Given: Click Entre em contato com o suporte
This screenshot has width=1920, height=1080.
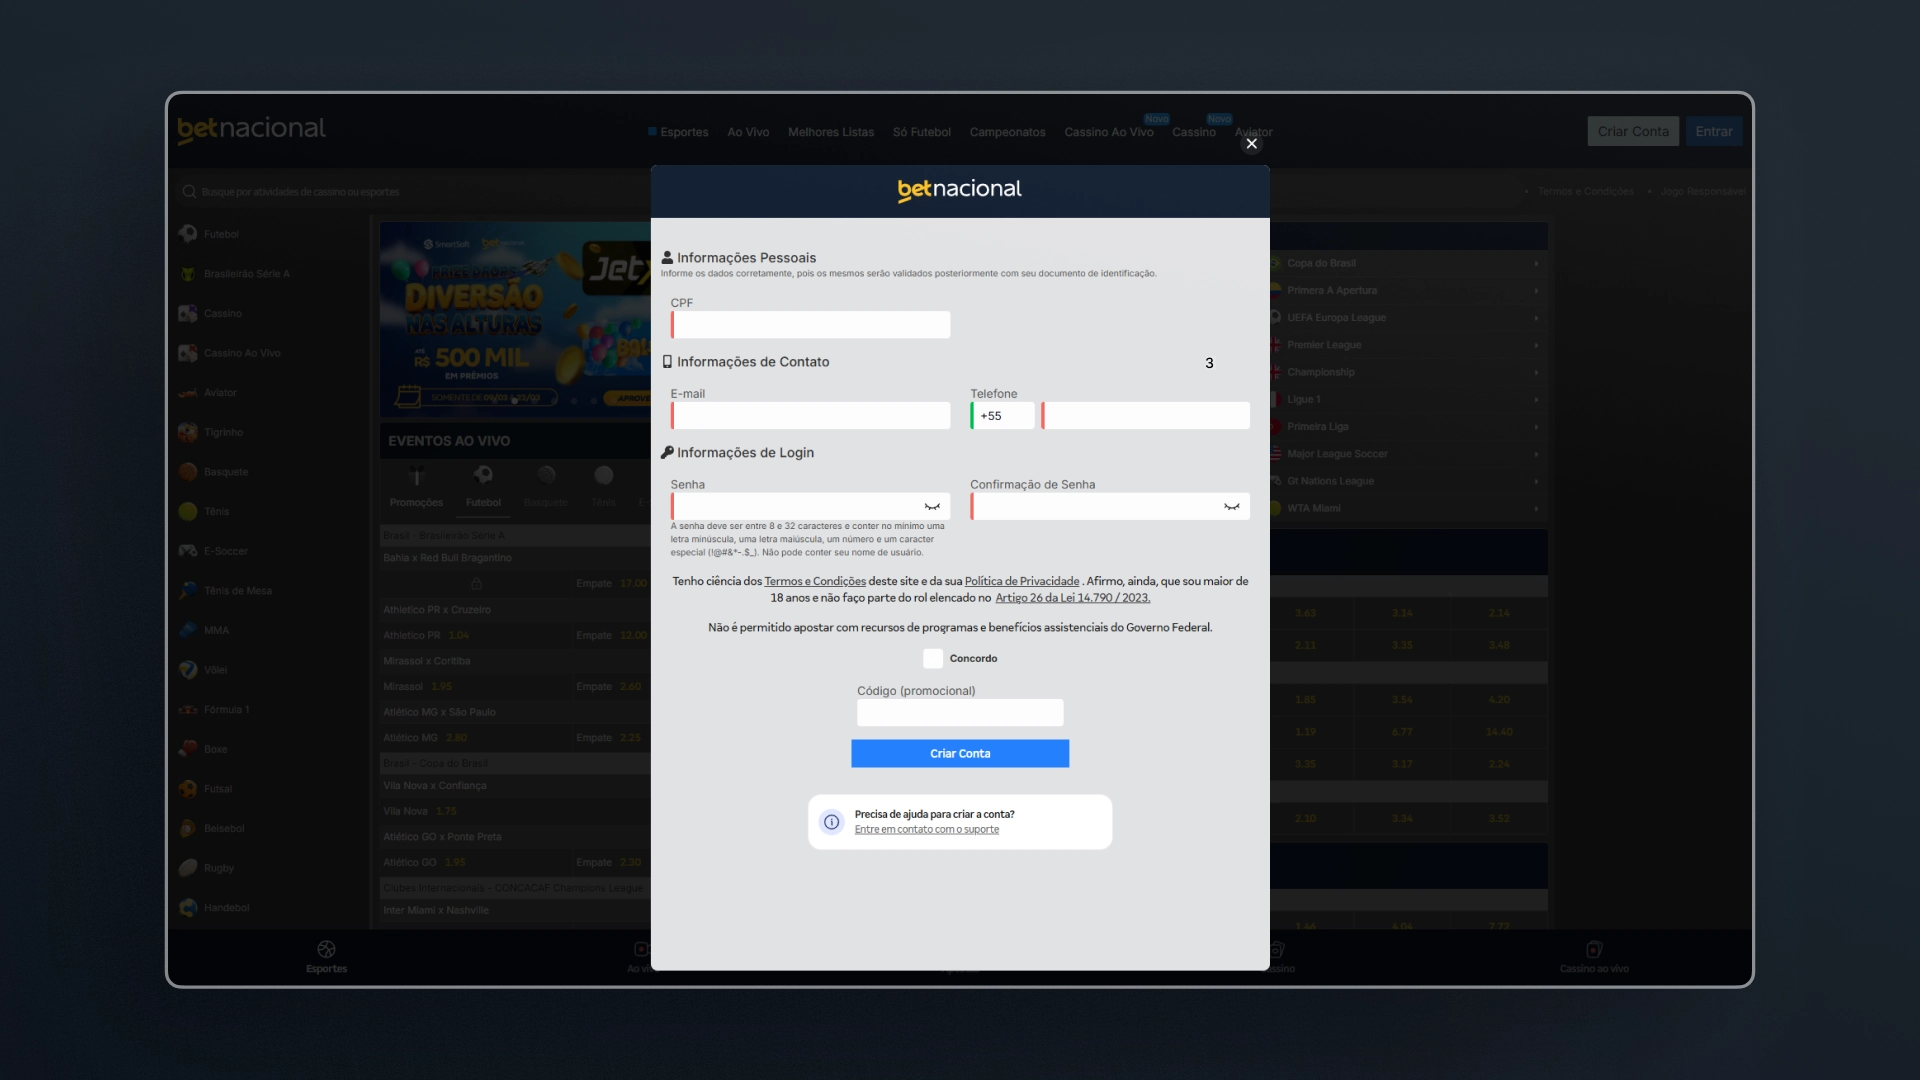Looking at the screenshot, I should [x=927, y=829].
